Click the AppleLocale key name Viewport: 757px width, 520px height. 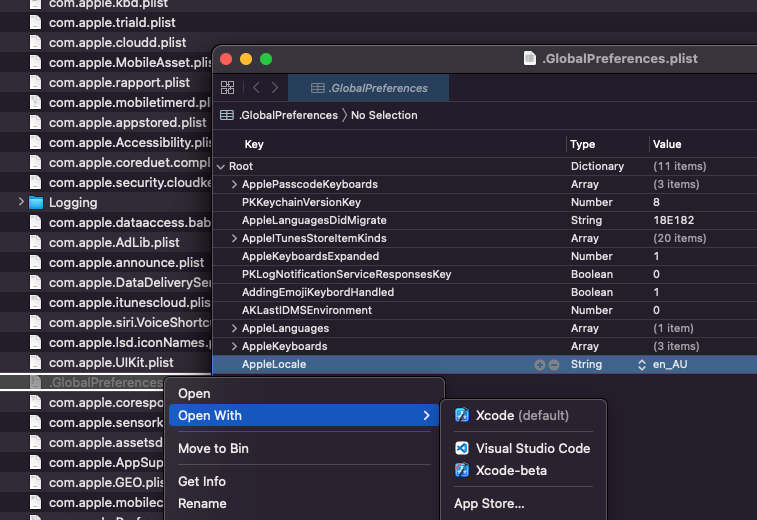pyautogui.click(x=274, y=365)
